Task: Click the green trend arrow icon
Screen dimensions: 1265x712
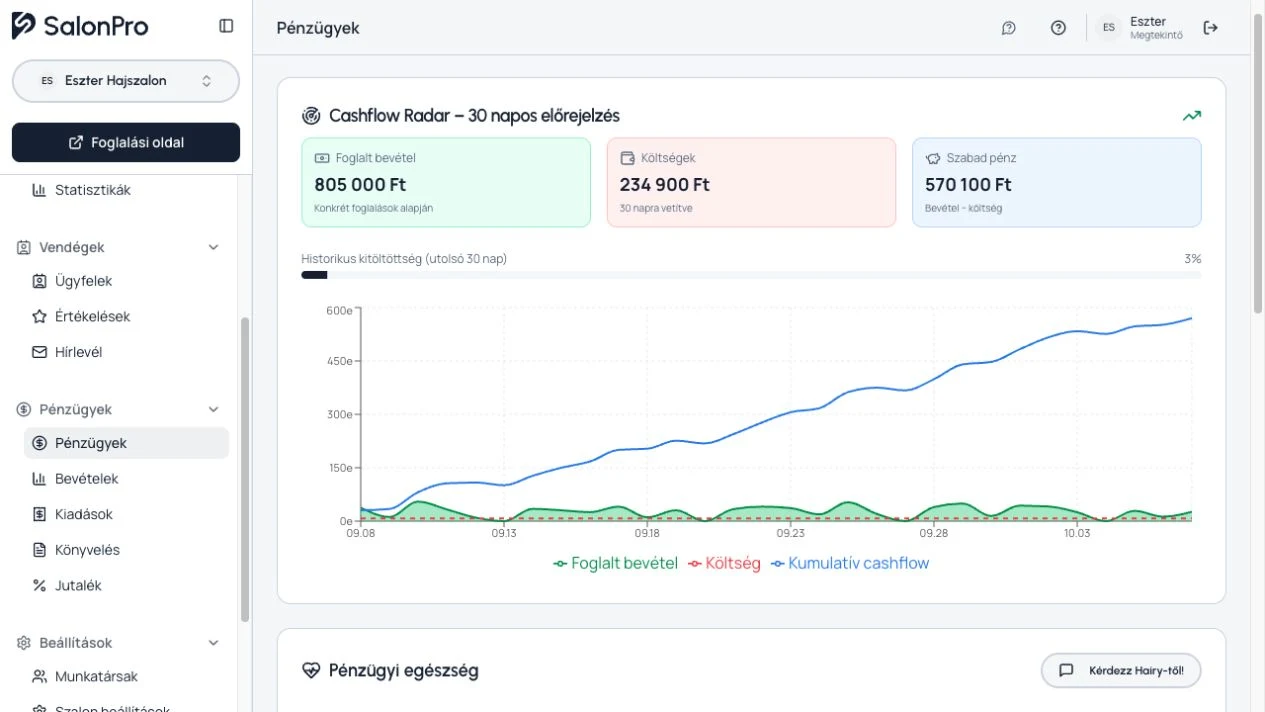Action: click(x=1192, y=116)
